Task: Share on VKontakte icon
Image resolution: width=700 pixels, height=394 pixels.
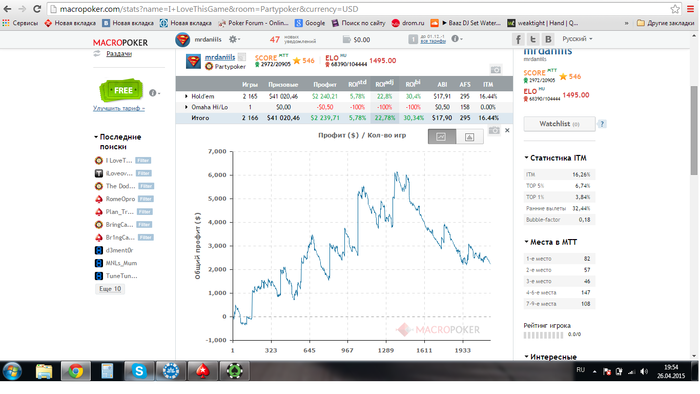Action: [x=548, y=39]
